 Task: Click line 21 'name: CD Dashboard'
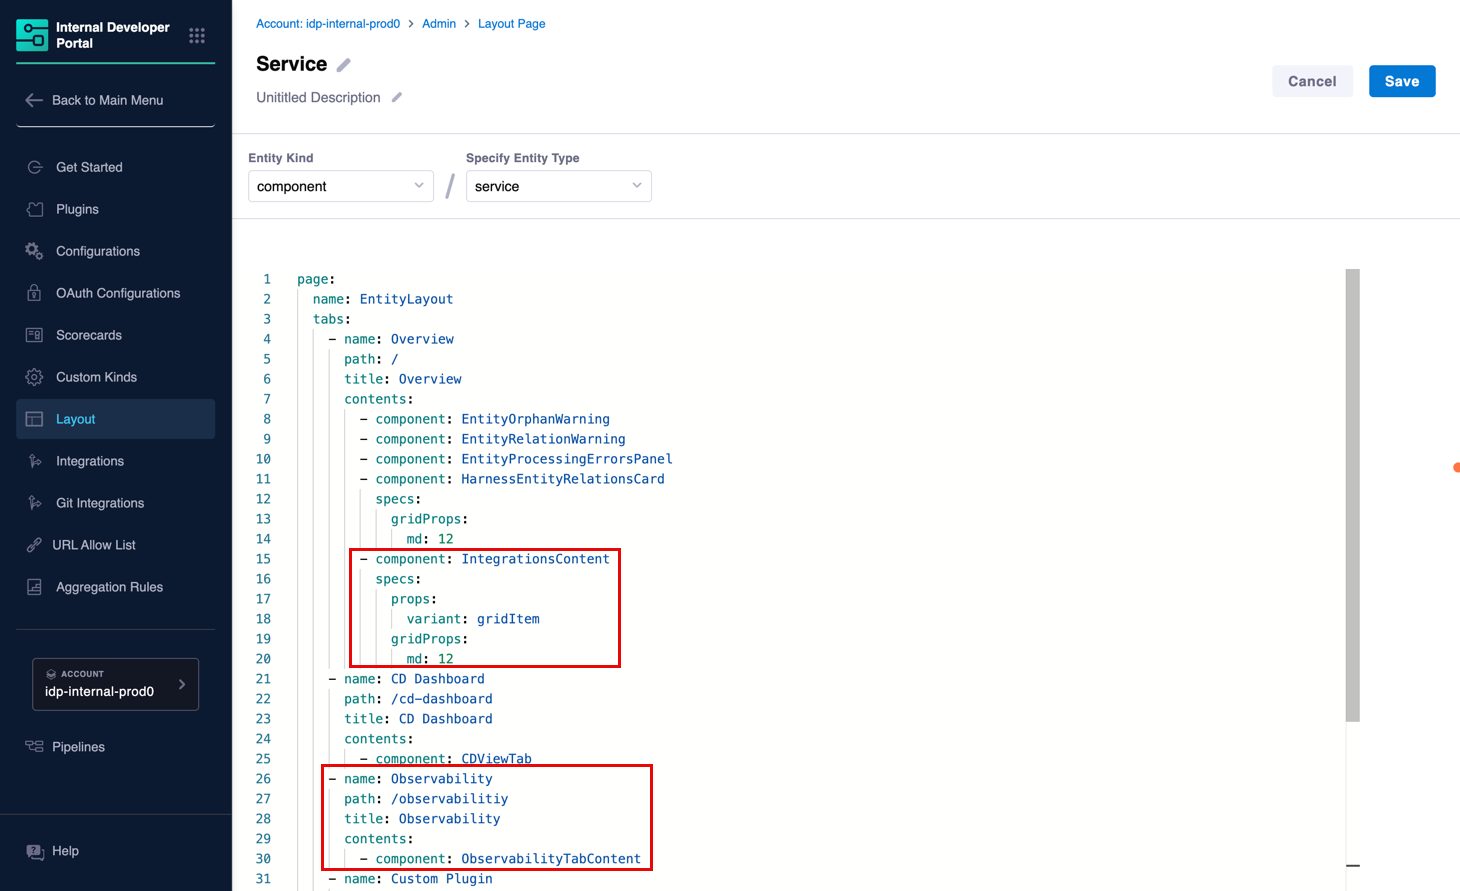414,679
